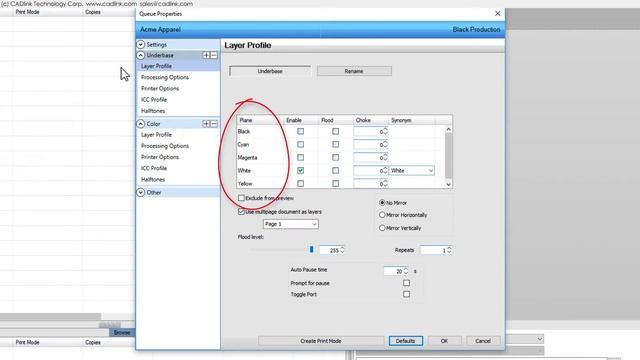Screen dimensions: 640x360
Task: Click Create Print Mode button
Action: (321, 341)
